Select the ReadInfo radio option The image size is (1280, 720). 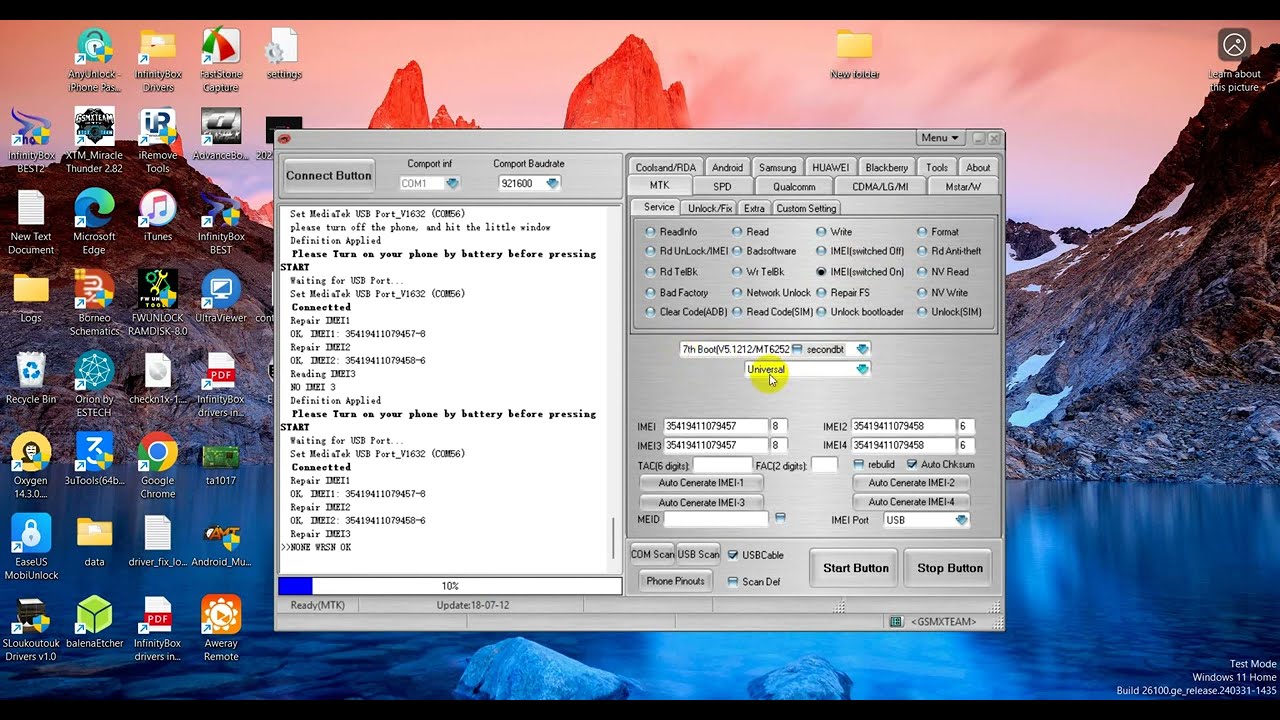coord(671,232)
